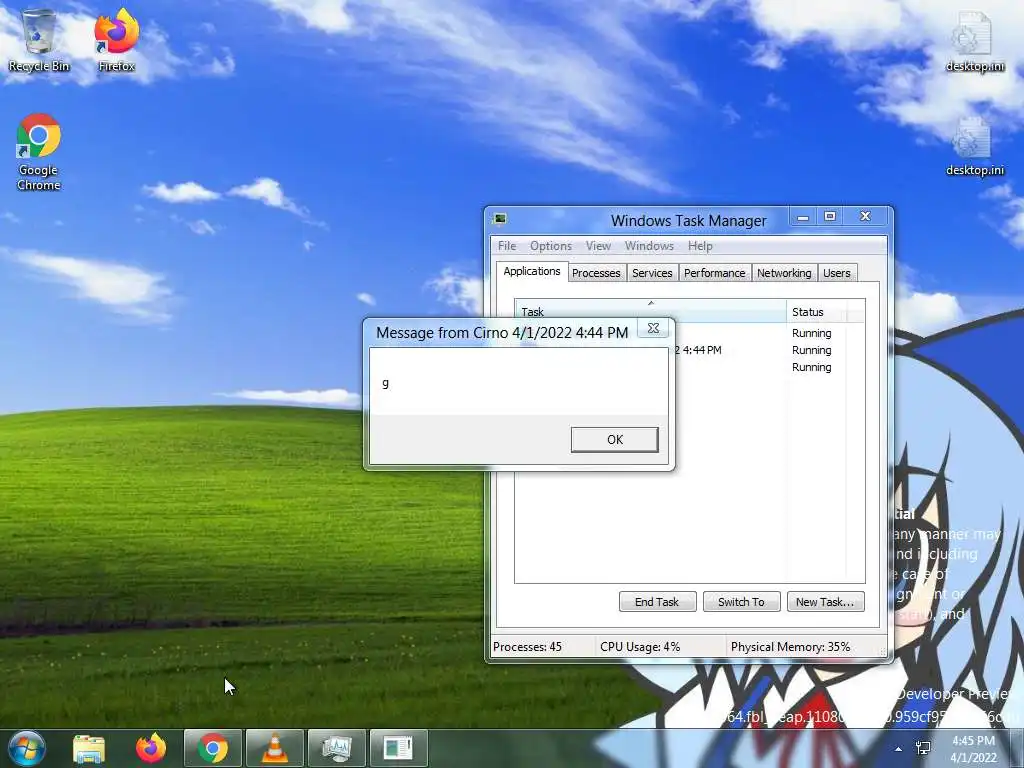The image size is (1024, 768).
Task: Switch to the Performance tab
Action: tap(714, 273)
